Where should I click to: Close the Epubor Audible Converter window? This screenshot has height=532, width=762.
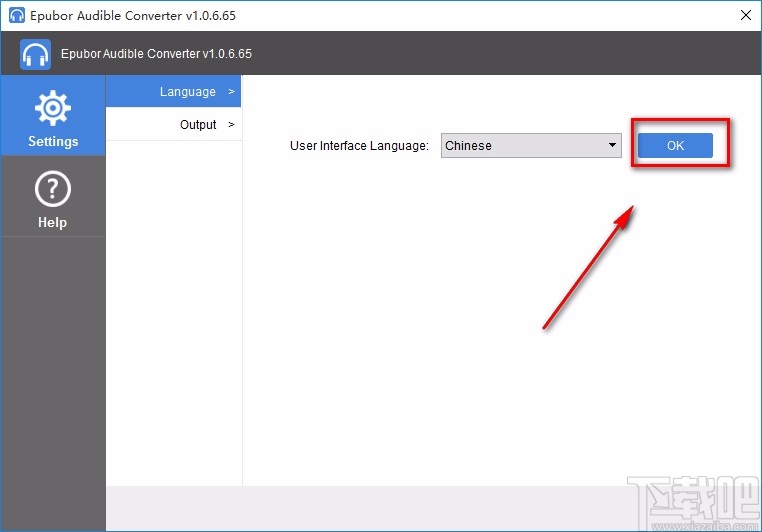745,15
